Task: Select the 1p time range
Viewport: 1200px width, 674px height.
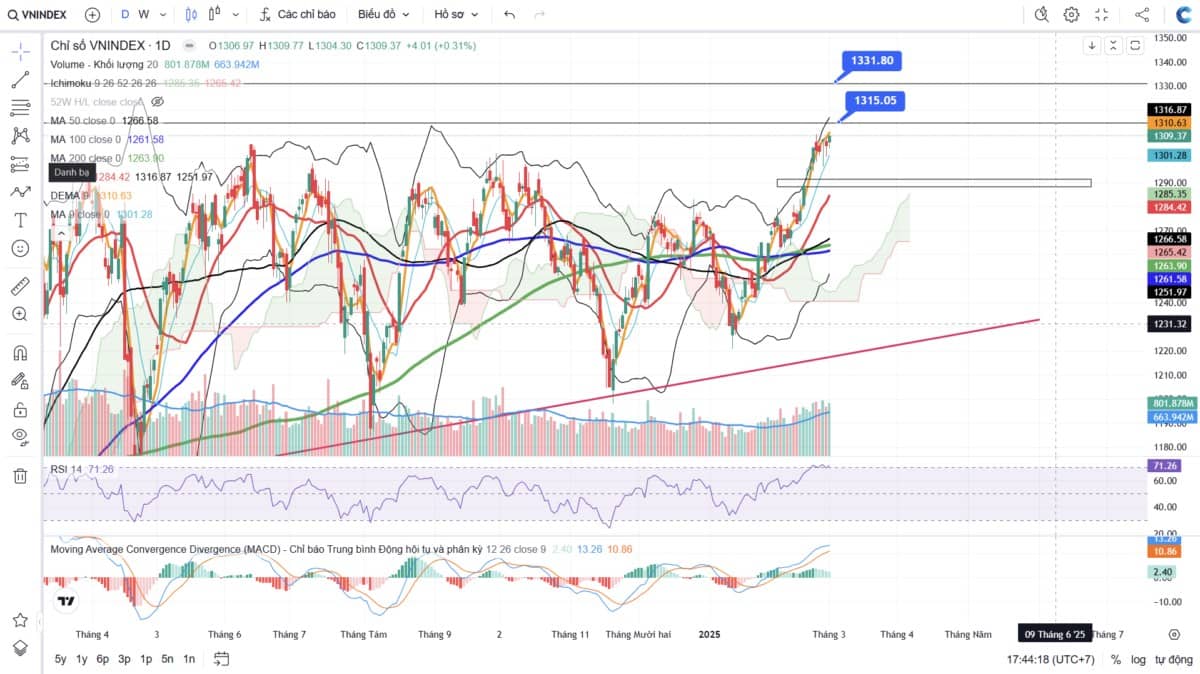Action: tap(146, 659)
